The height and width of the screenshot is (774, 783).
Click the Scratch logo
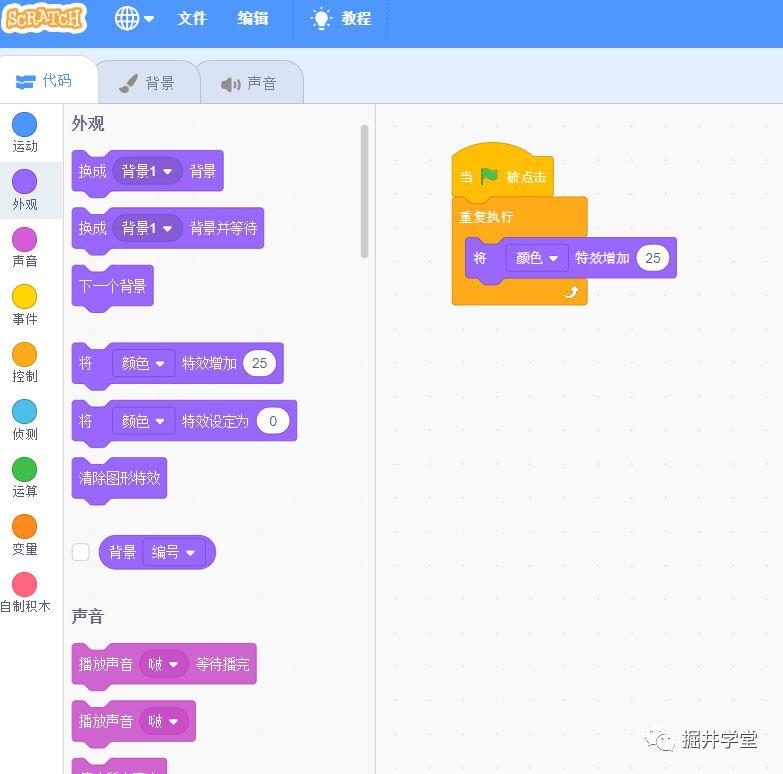(44, 18)
